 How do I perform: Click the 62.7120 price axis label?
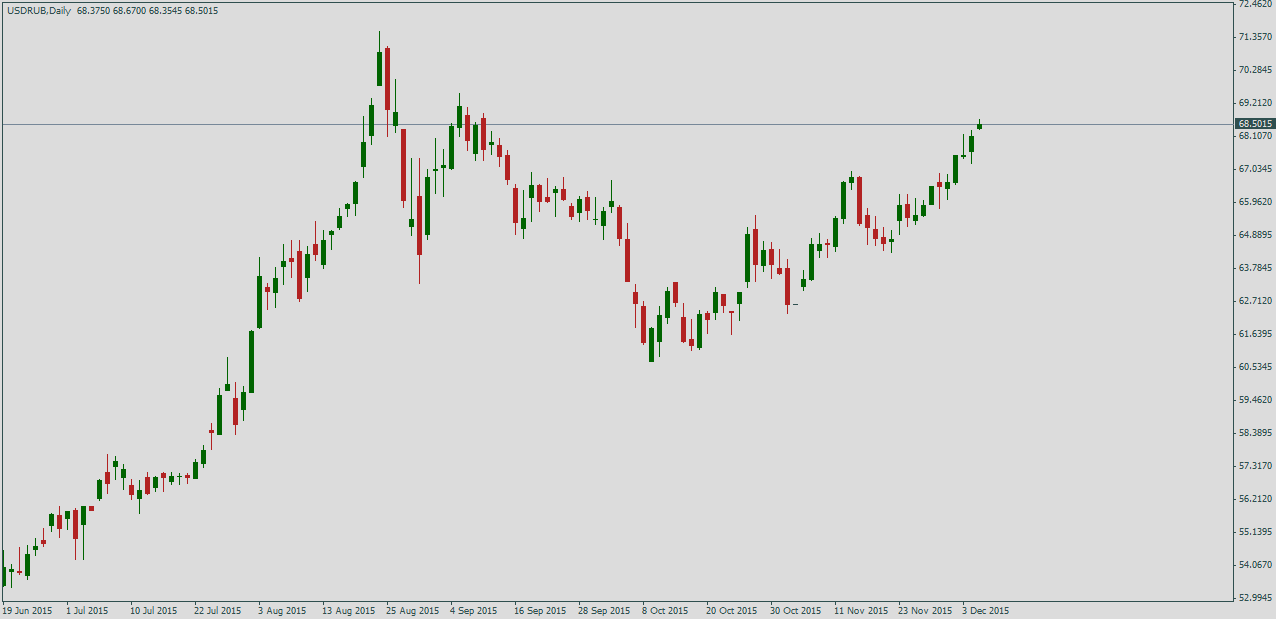tap(1254, 301)
